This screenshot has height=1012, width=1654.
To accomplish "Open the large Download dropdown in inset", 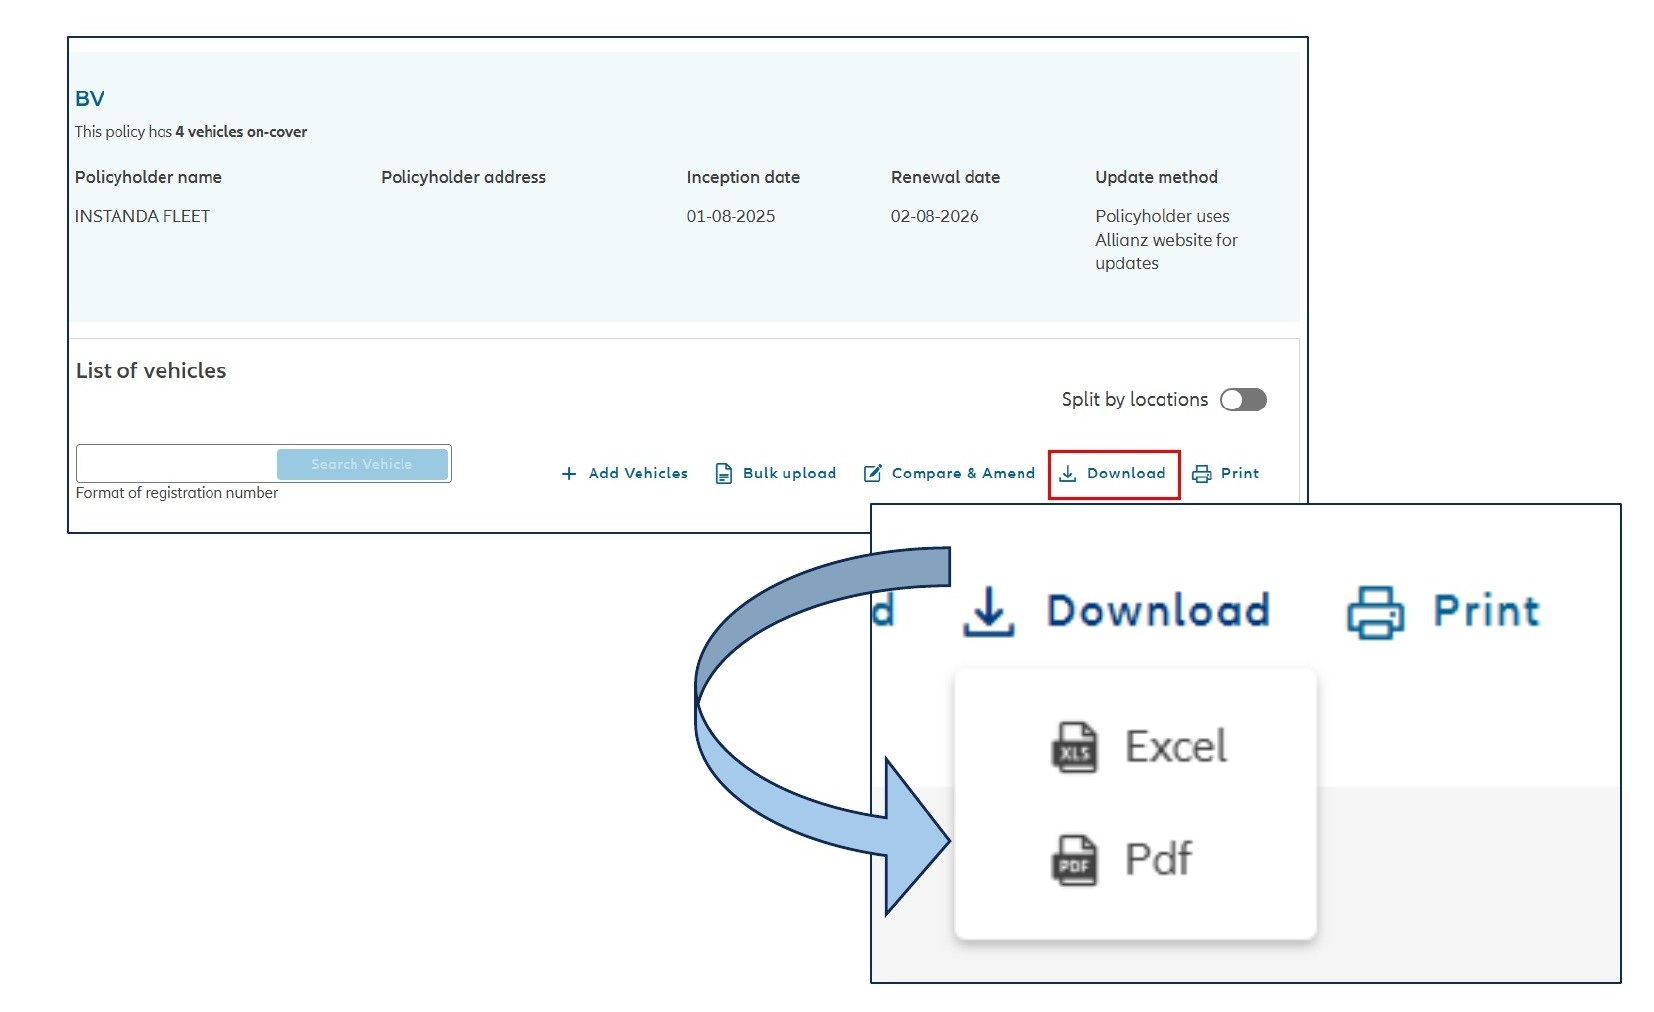I will pyautogui.click(x=1117, y=611).
